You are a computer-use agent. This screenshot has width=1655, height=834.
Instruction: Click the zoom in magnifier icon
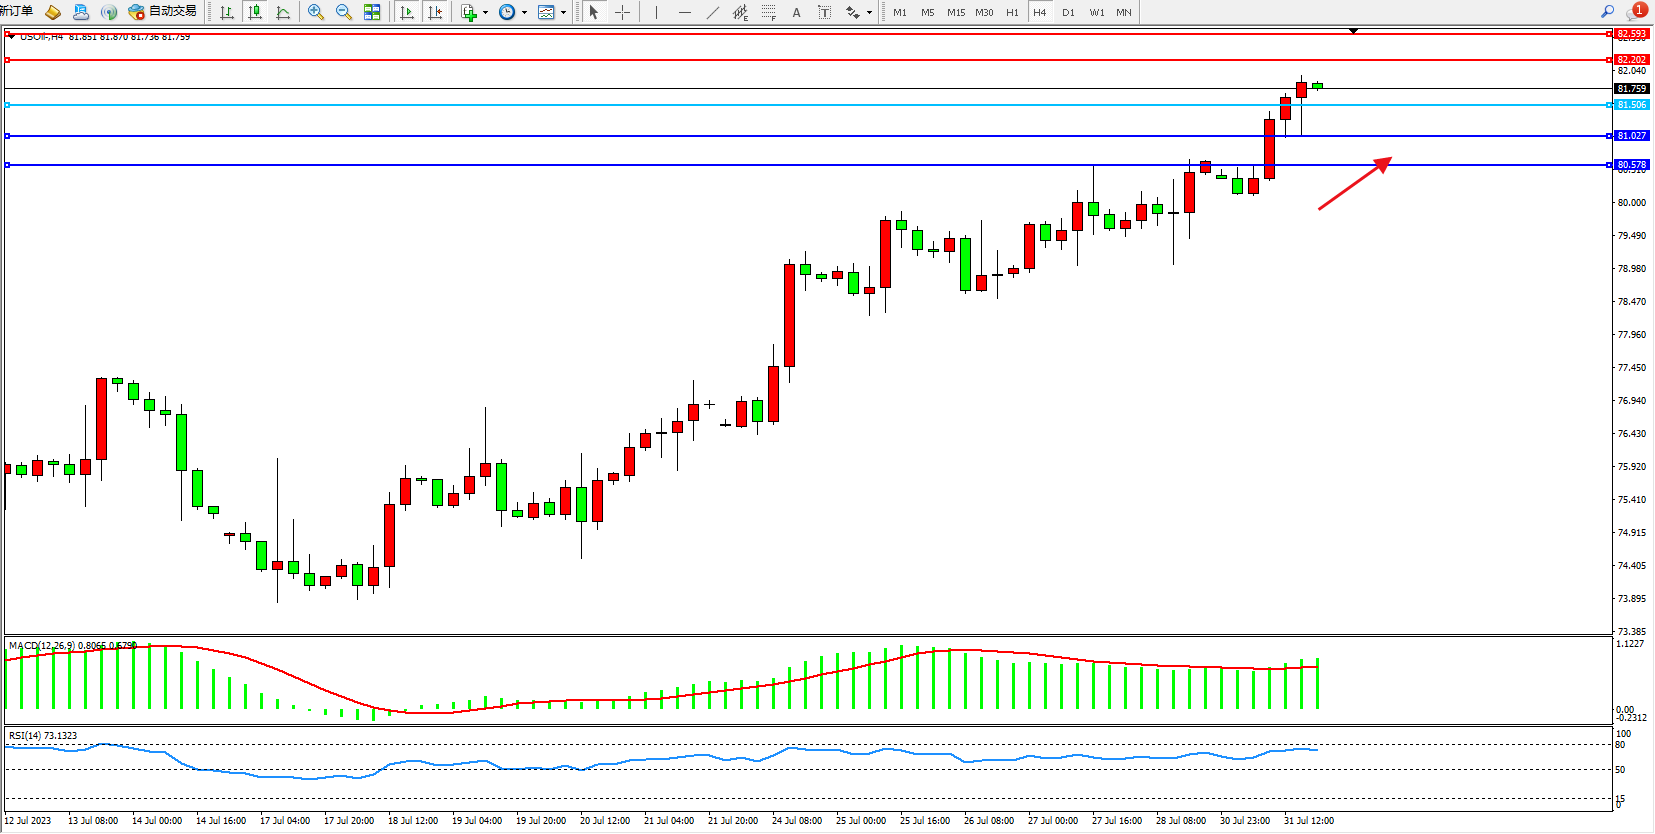316,12
